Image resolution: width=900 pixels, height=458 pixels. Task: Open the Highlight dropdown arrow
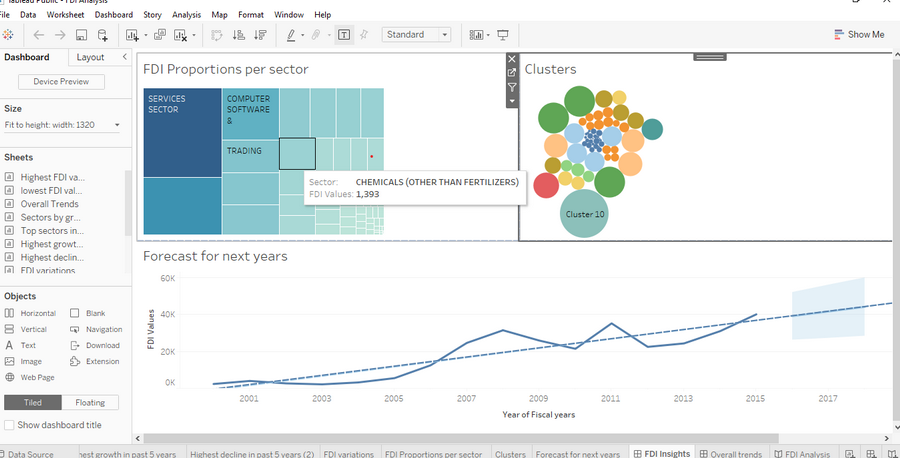[x=303, y=35]
